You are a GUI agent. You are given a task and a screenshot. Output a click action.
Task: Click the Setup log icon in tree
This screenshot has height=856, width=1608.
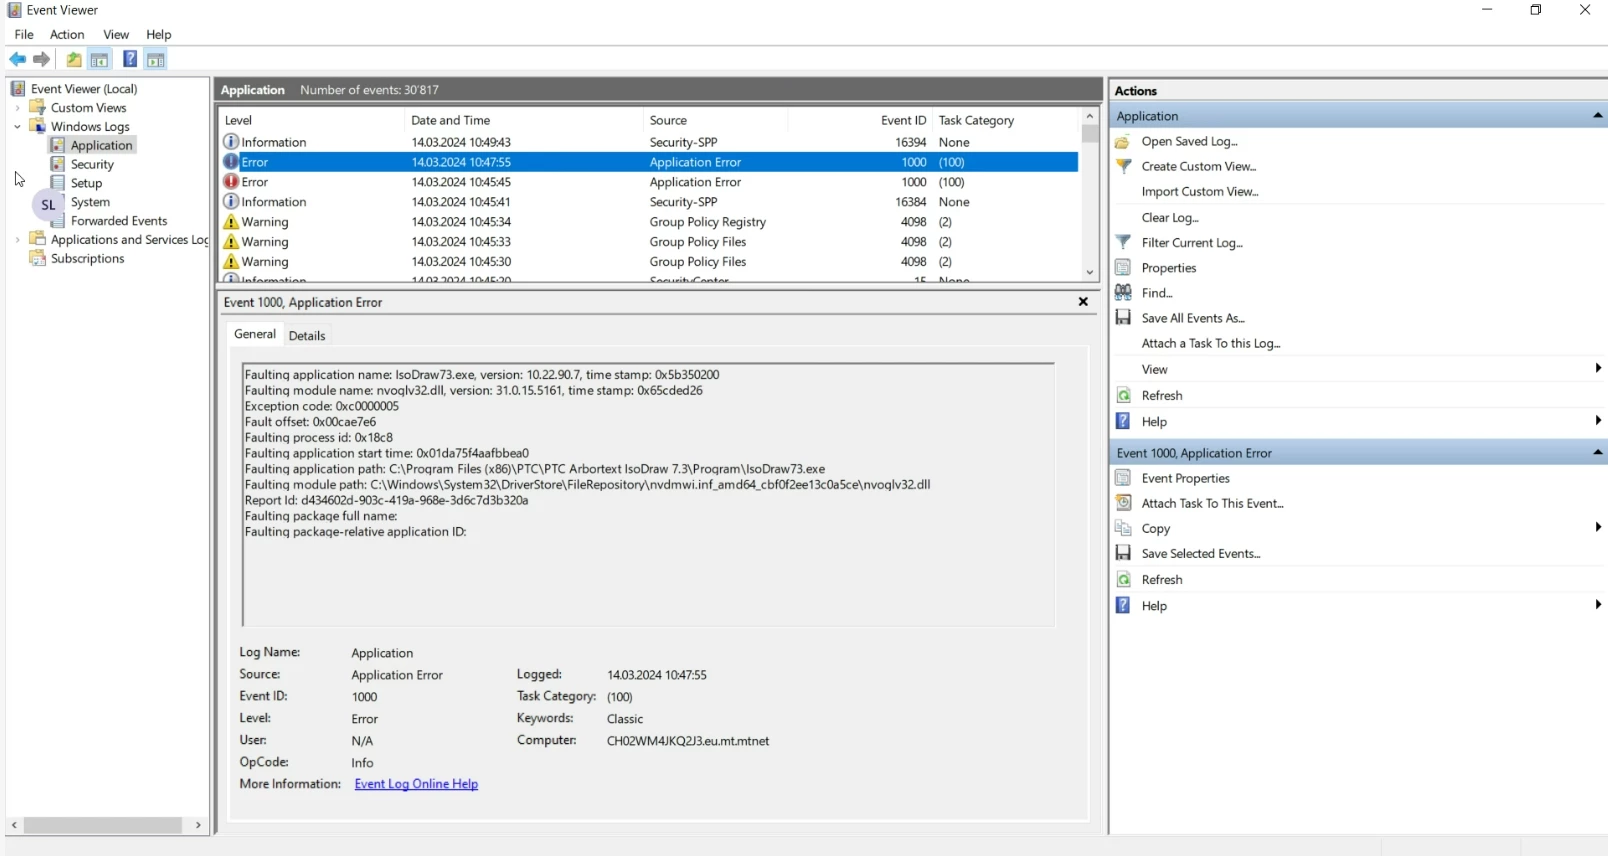tap(58, 183)
